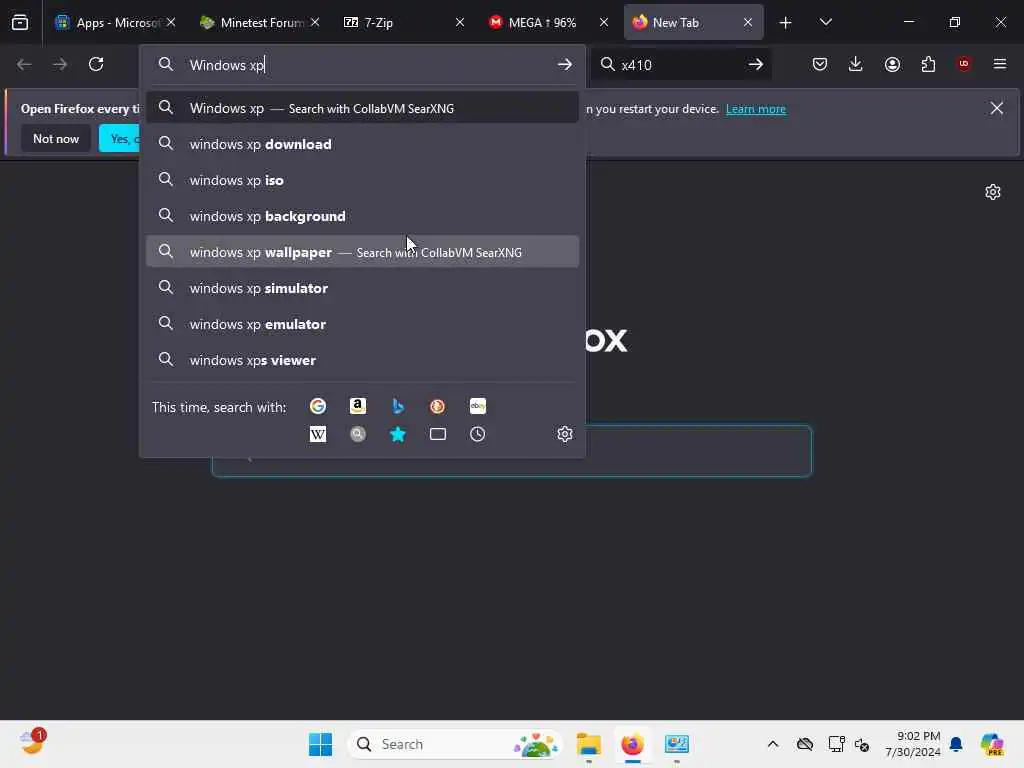Open Windows notifications bell
Viewport: 1024px width, 768px height.
point(956,744)
